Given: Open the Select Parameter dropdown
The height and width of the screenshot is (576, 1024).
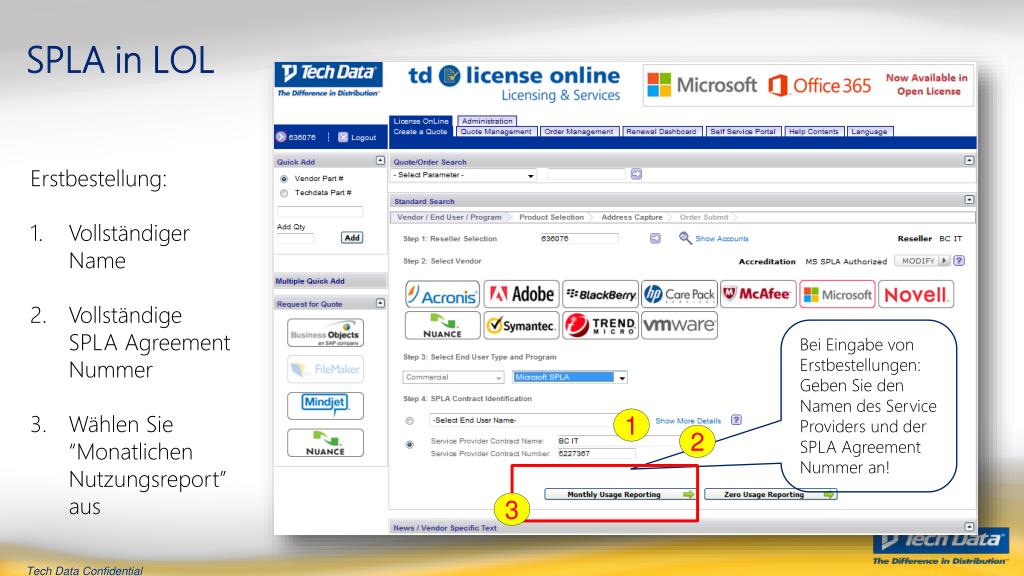Looking at the screenshot, I should (464, 175).
